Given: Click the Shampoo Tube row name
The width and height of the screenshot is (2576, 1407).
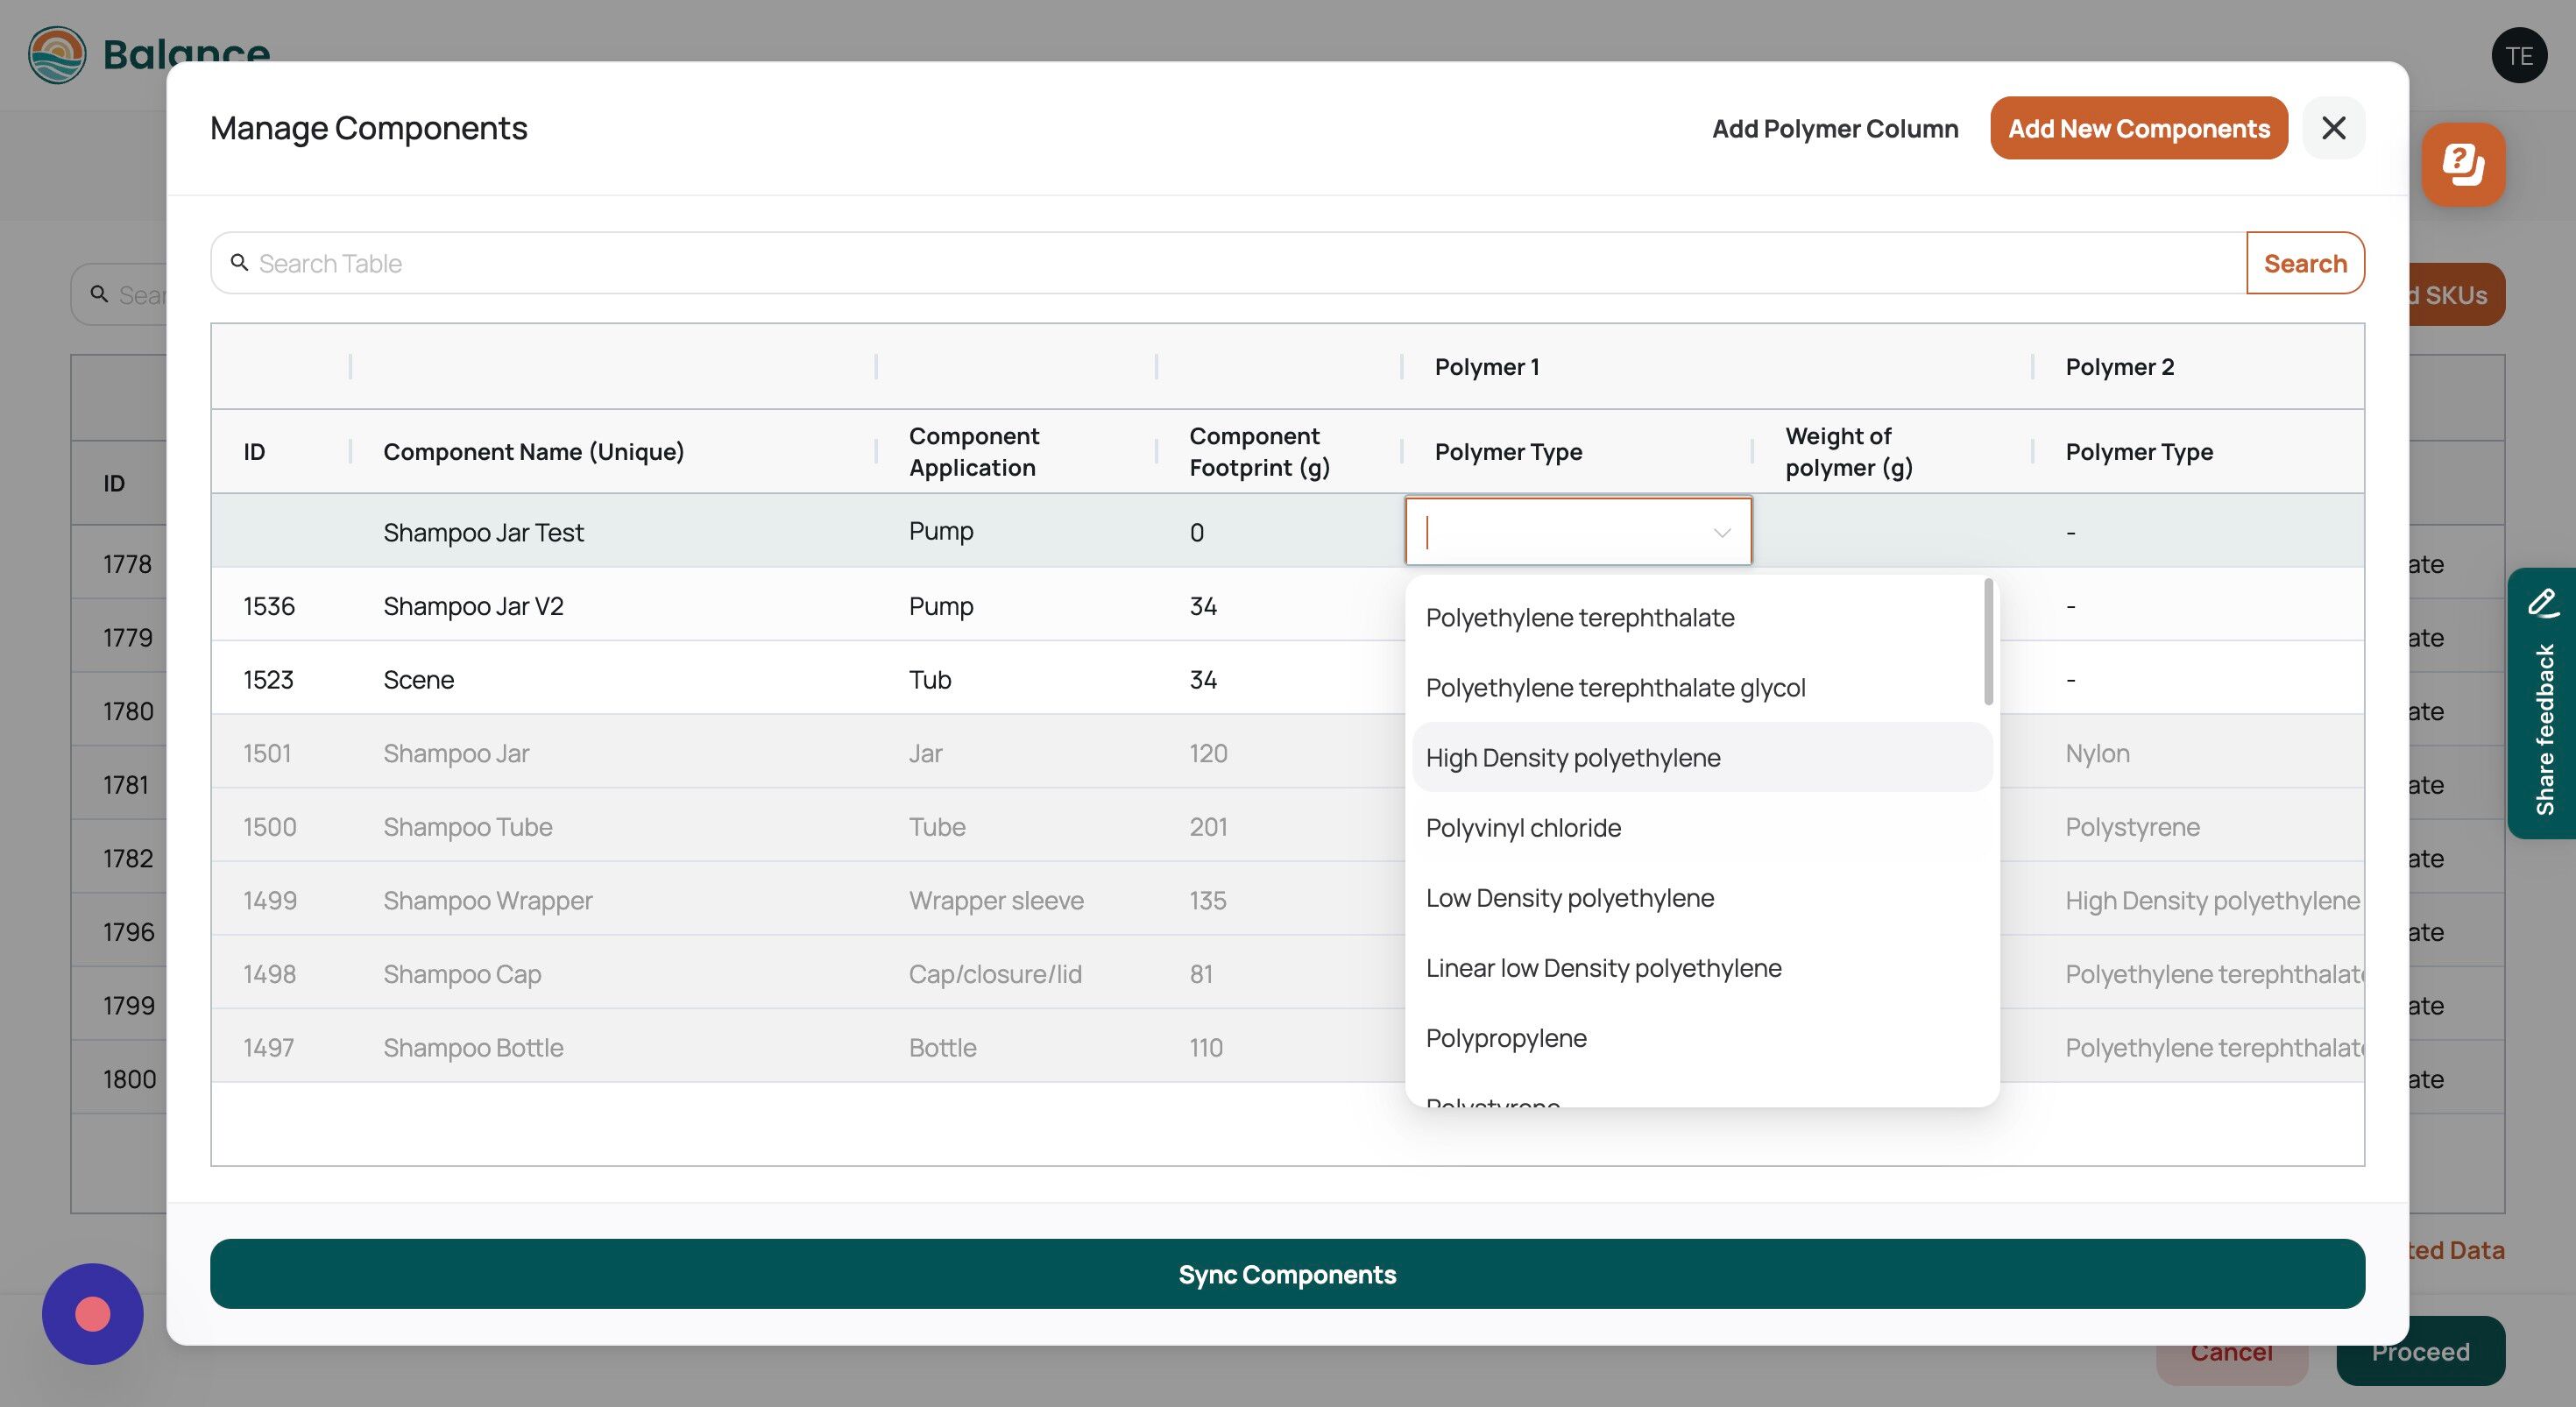Looking at the screenshot, I should pyautogui.click(x=467, y=827).
